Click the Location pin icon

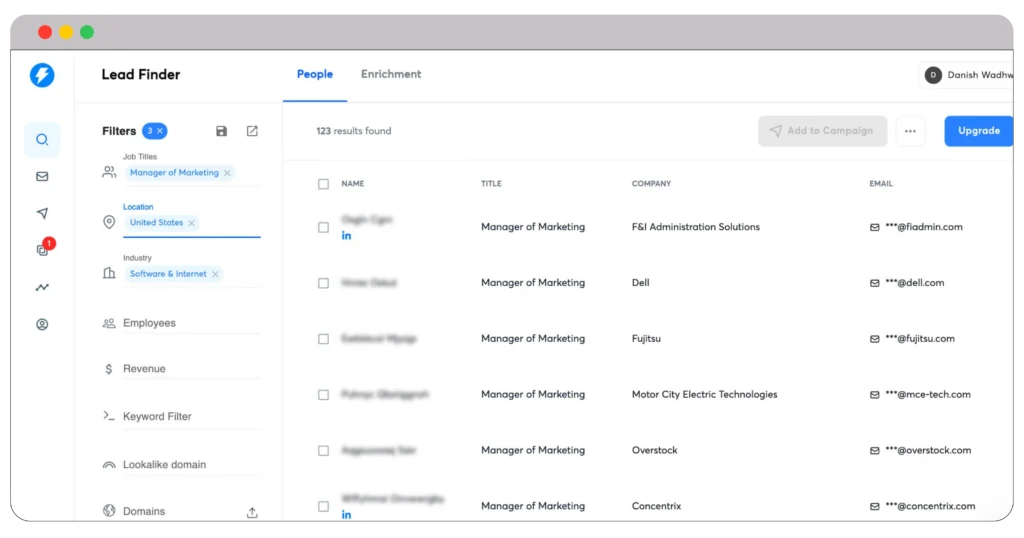pos(109,222)
